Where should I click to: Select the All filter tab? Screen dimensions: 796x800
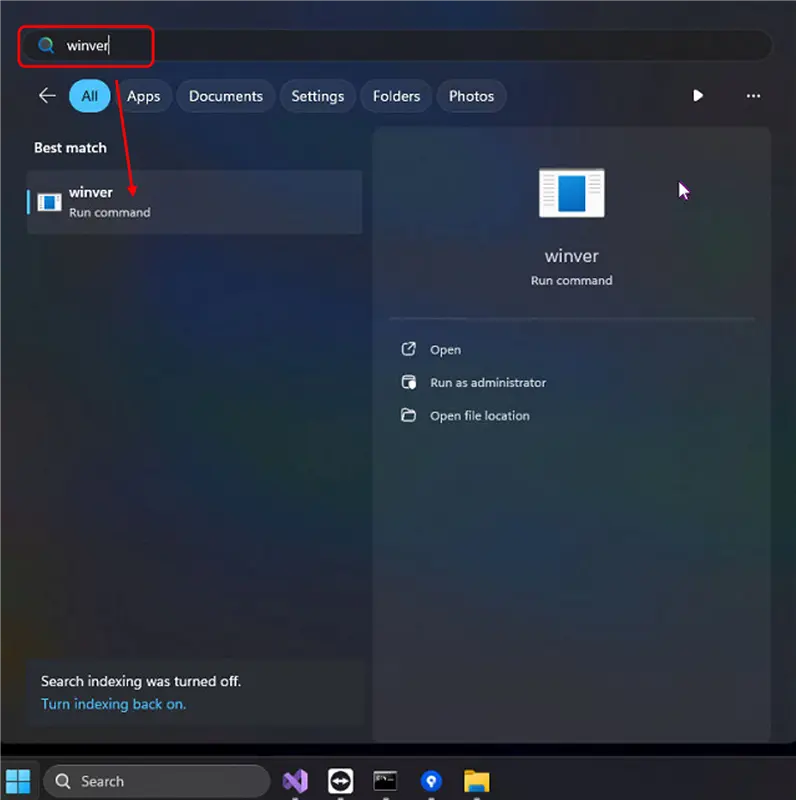(90, 96)
